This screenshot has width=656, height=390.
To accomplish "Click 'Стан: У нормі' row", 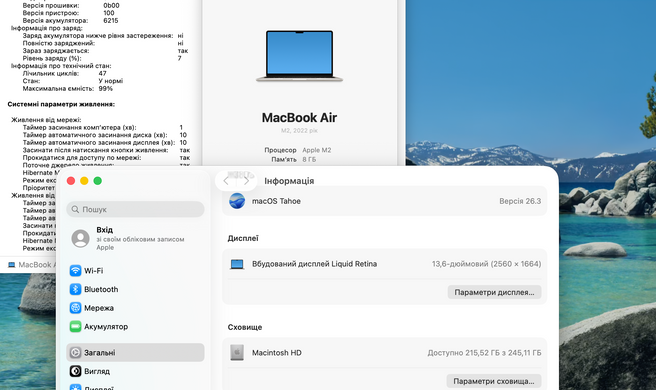I will coord(73,81).
